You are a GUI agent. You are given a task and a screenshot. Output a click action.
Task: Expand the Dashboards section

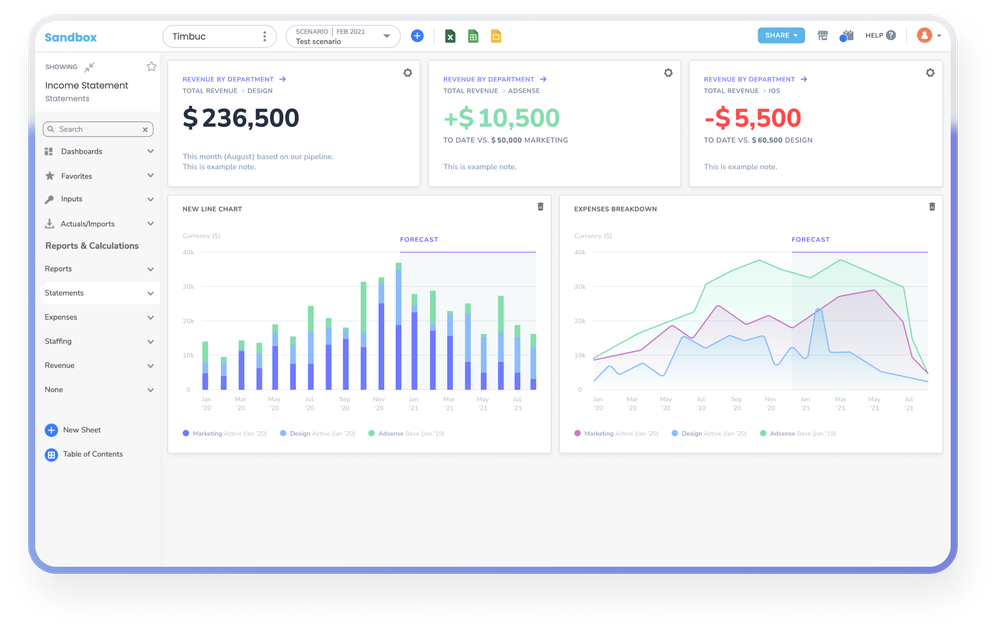pos(151,151)
